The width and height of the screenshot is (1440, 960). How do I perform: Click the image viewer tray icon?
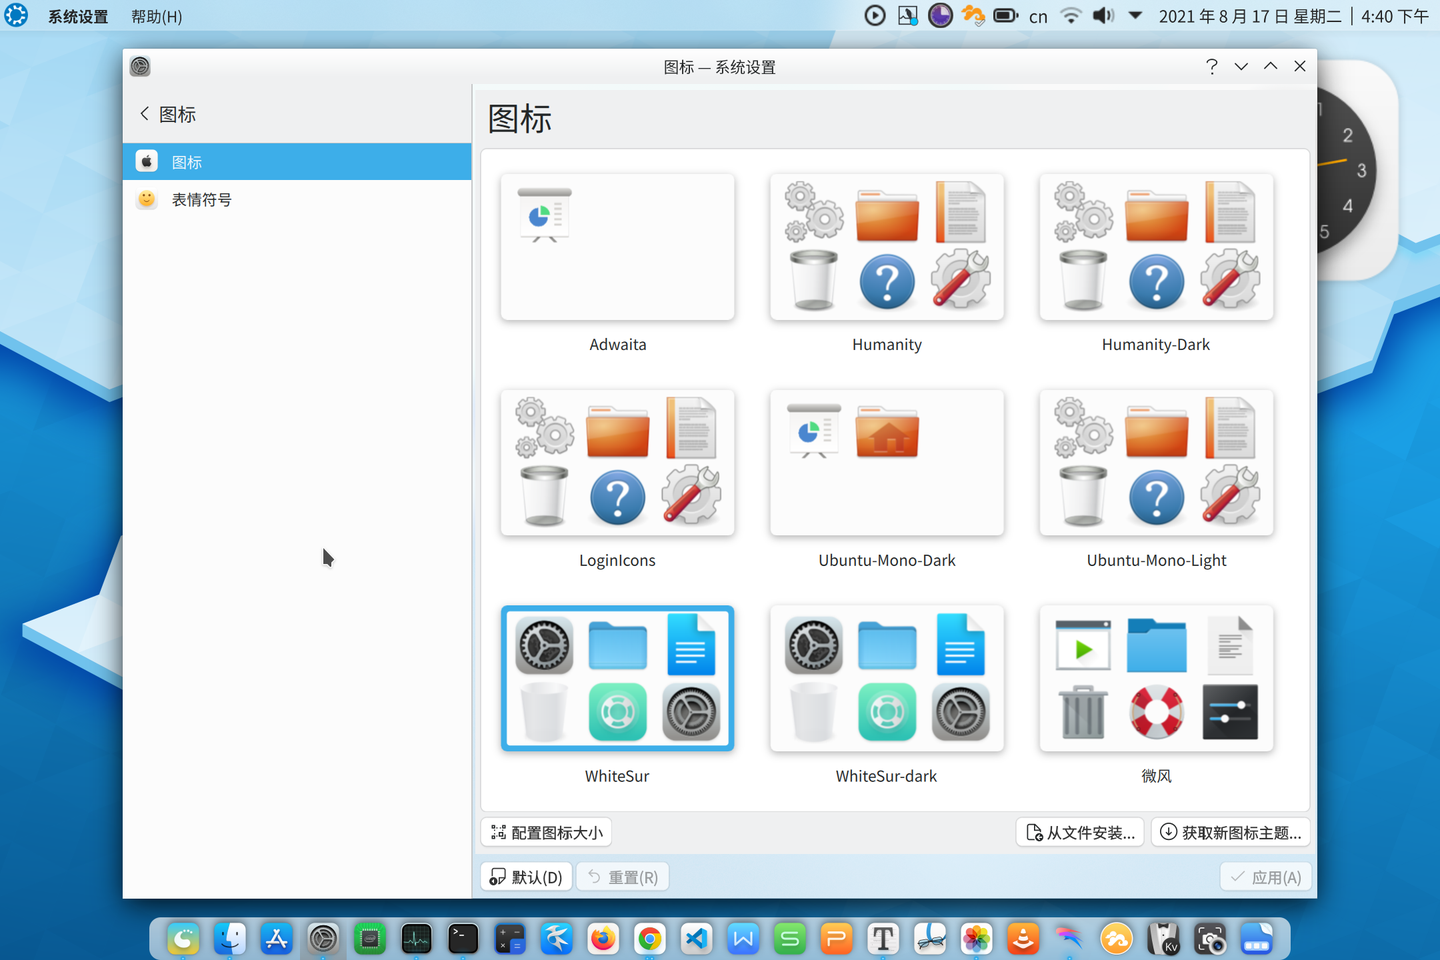click(908, 15)
